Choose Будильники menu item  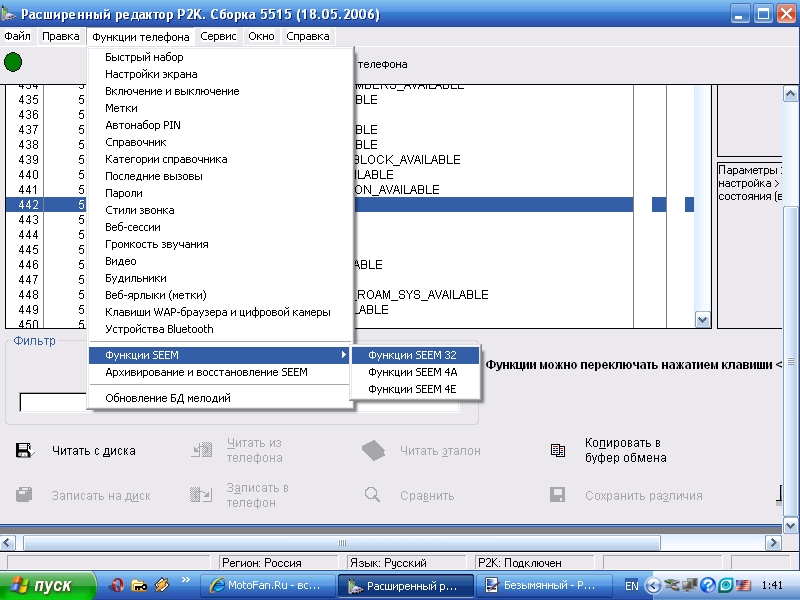click(220, 278)
